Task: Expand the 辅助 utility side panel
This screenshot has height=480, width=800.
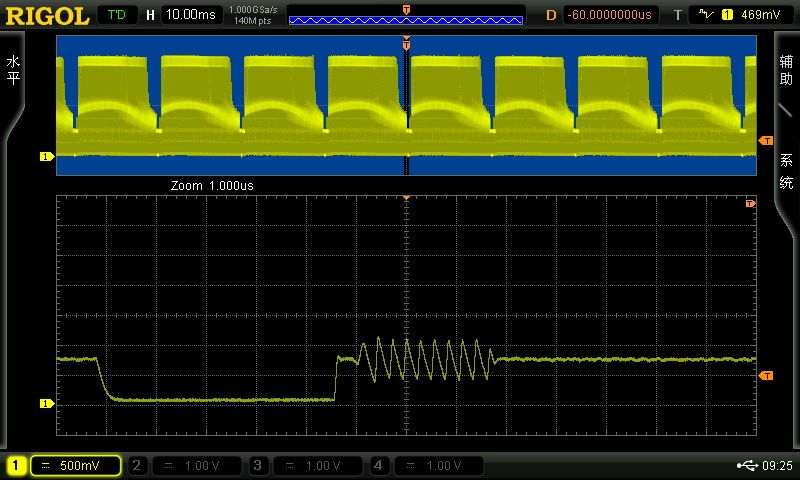Action: pyautogui.click(x=786, y=70)
